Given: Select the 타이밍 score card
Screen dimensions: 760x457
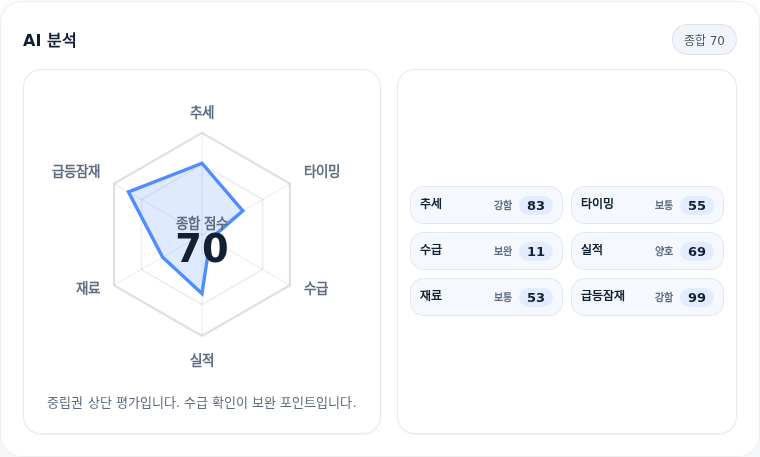Looking at the screenshot, I should coord(647,205).
